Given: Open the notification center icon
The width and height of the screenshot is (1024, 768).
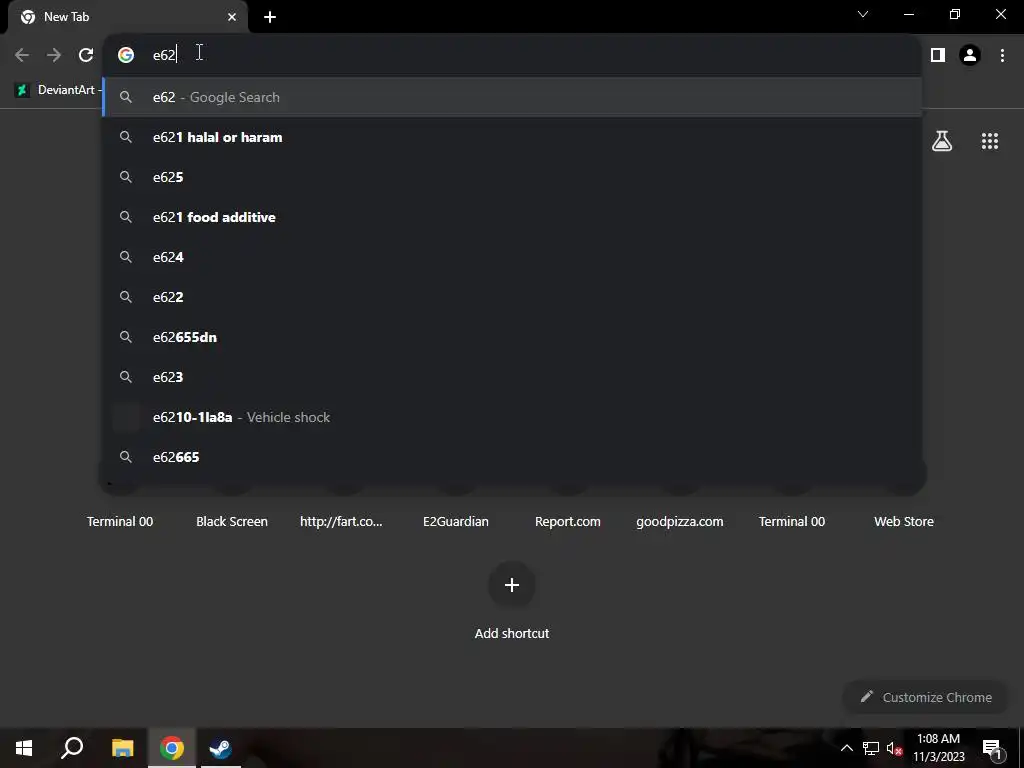Looking at the screenshot, I should 993,748.
